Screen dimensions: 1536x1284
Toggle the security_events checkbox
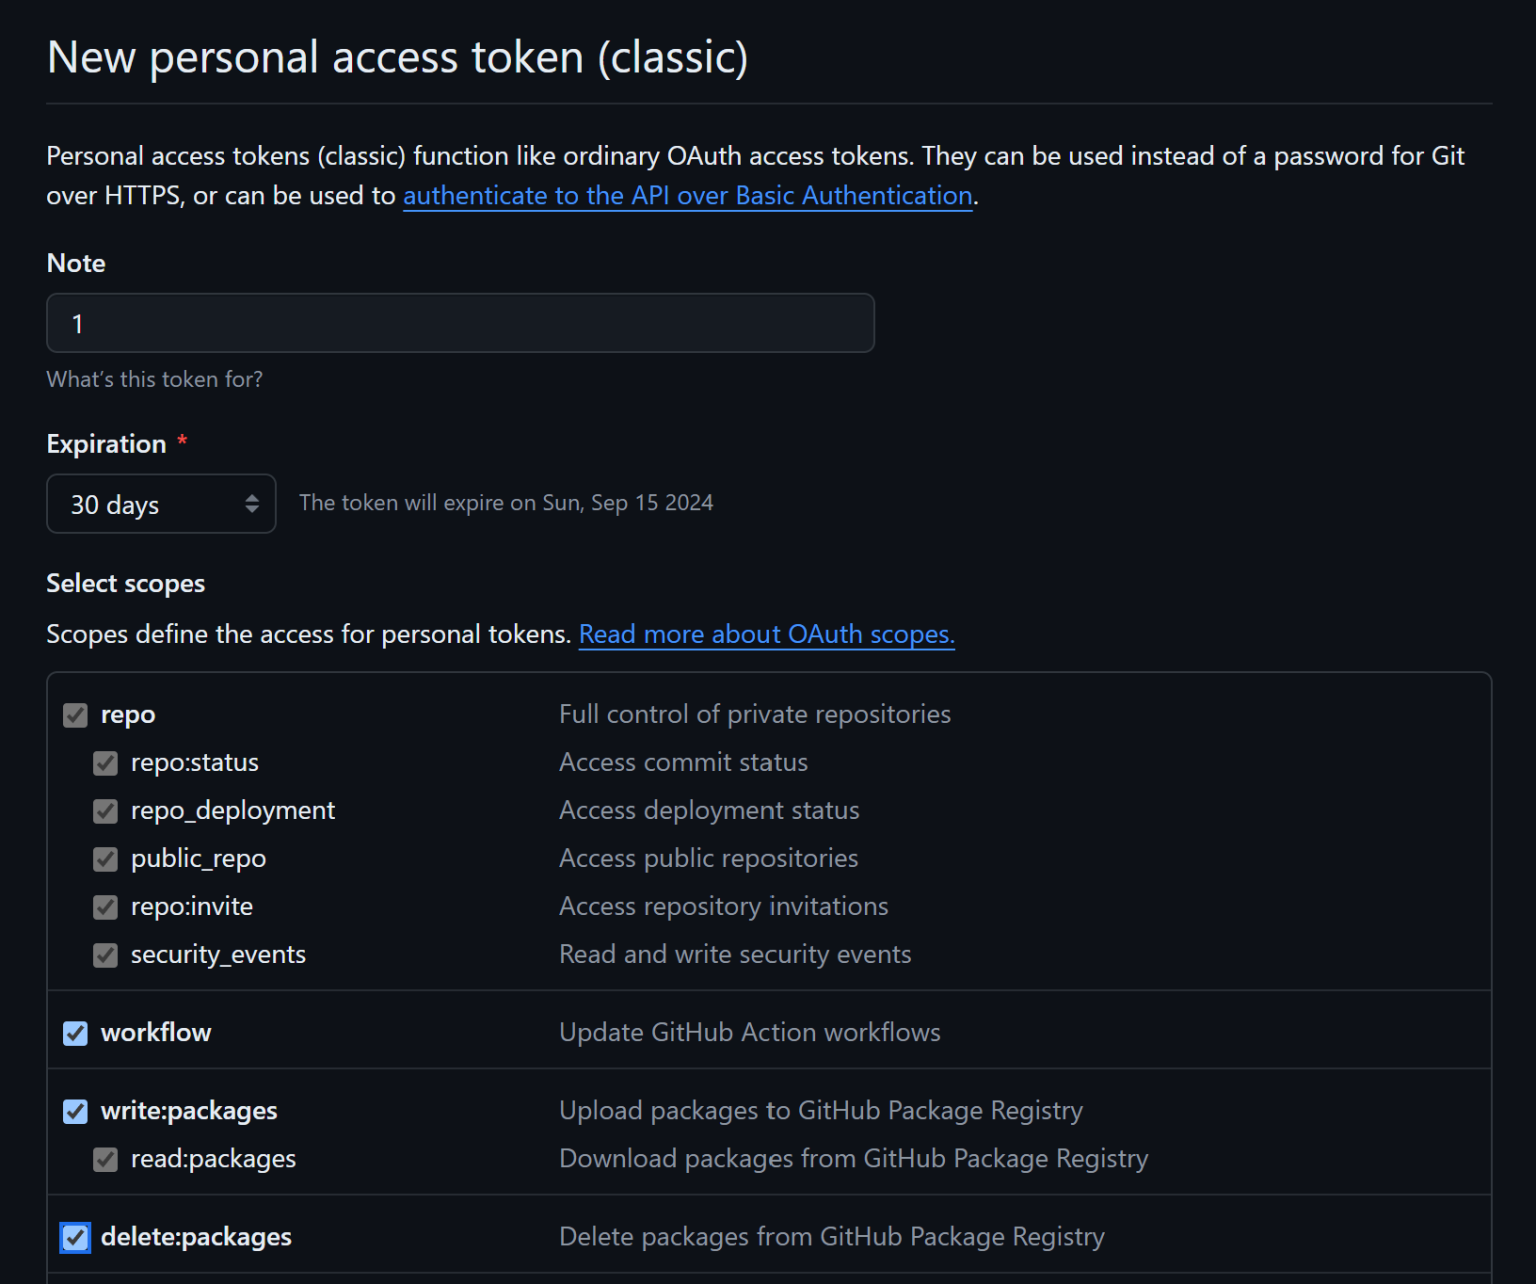pyautogui.click(x=105, y=954)
